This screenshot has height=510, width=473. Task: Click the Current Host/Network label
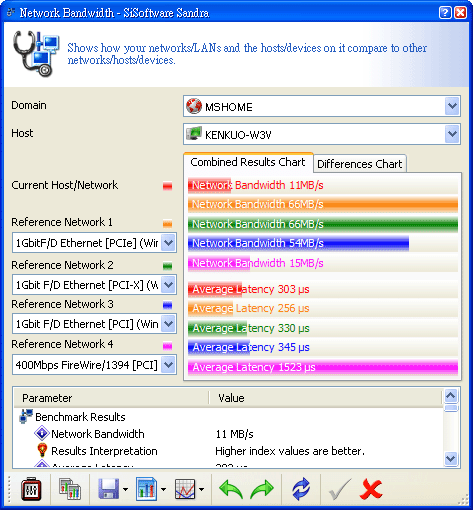(x=65, y=185)
